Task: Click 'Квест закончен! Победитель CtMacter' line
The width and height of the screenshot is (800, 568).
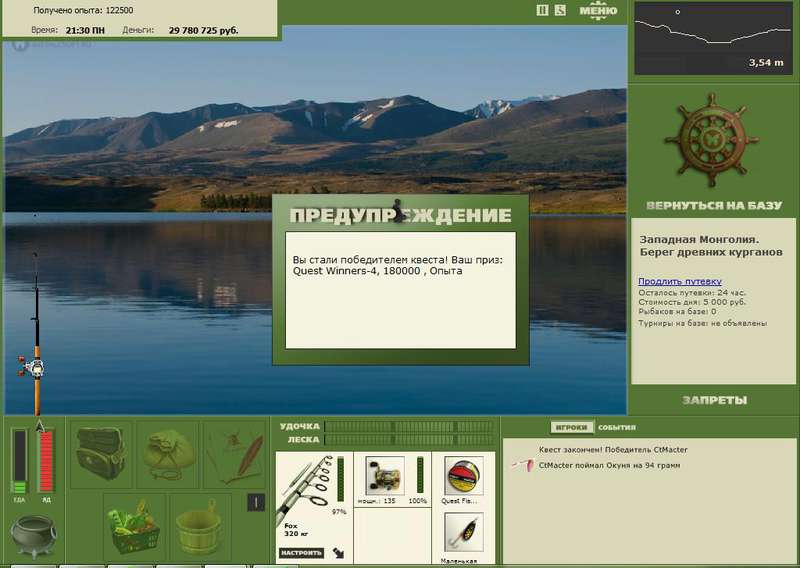Action: (613, 450)
